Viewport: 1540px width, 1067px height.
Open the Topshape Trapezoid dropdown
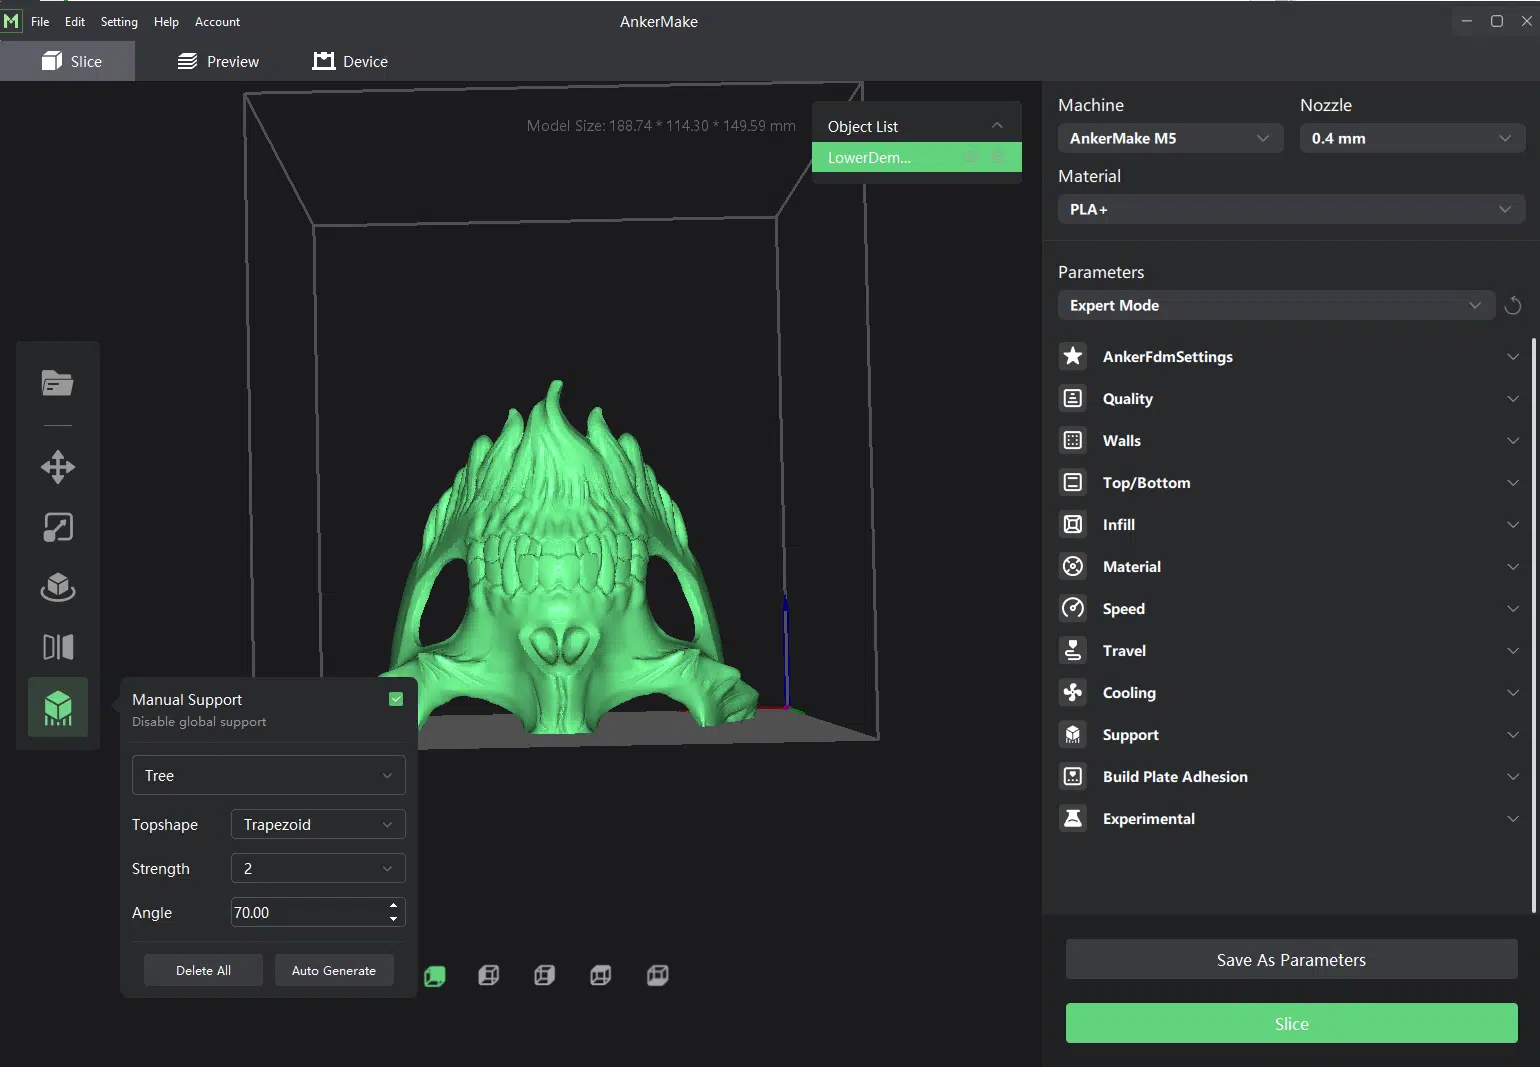coord(318,824)
